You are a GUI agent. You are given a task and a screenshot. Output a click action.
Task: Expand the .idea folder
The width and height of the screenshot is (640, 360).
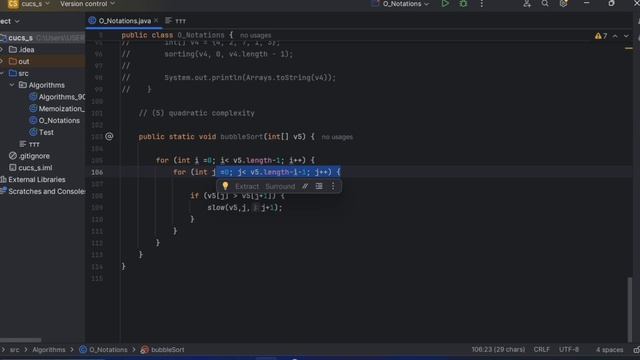coord(2,50)
